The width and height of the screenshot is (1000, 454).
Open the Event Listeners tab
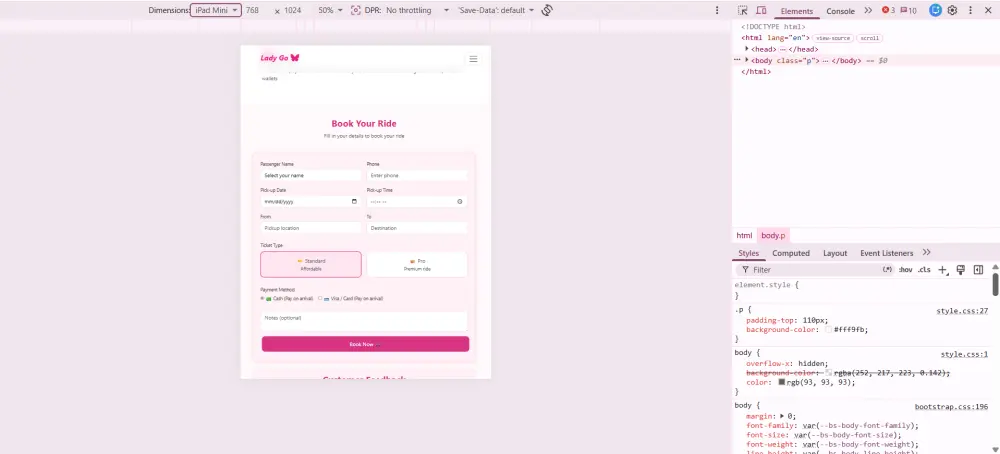pos(886,253)
